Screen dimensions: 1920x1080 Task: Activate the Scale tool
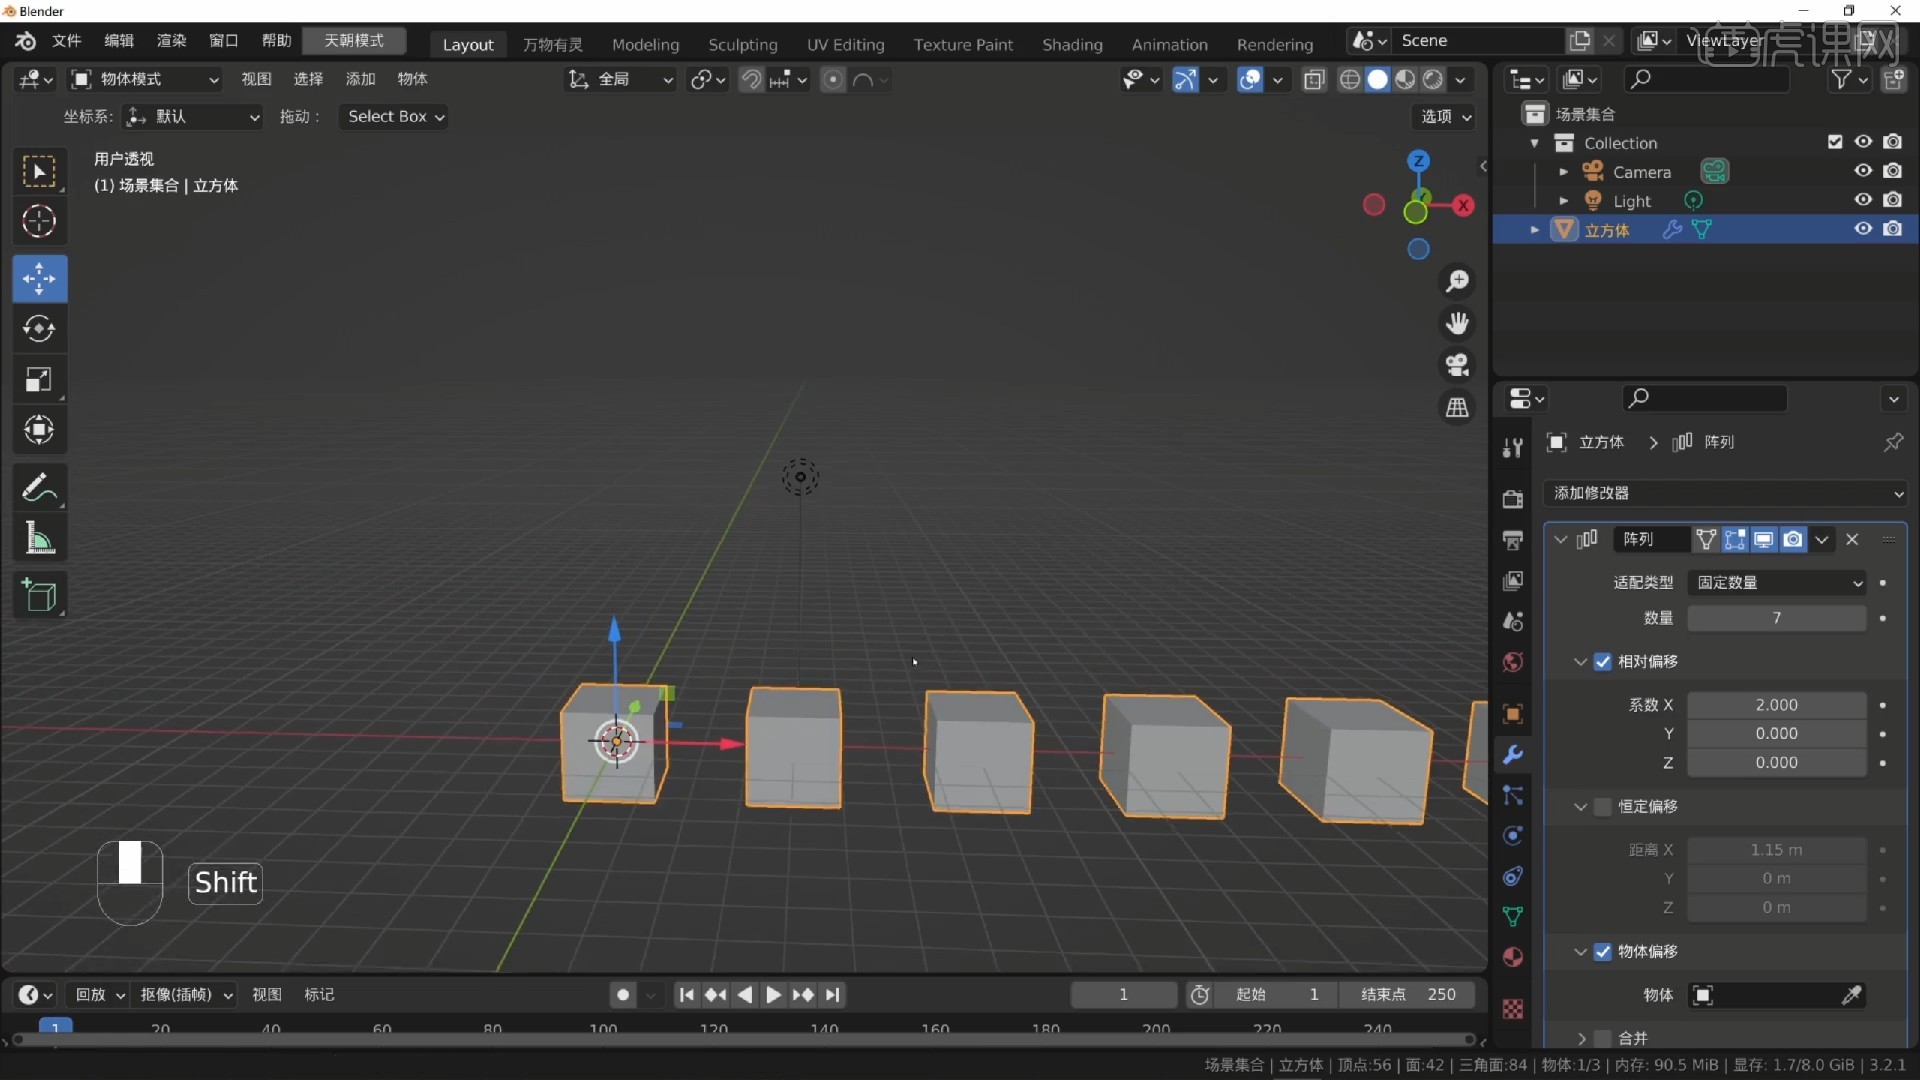(x=39, y=379)
